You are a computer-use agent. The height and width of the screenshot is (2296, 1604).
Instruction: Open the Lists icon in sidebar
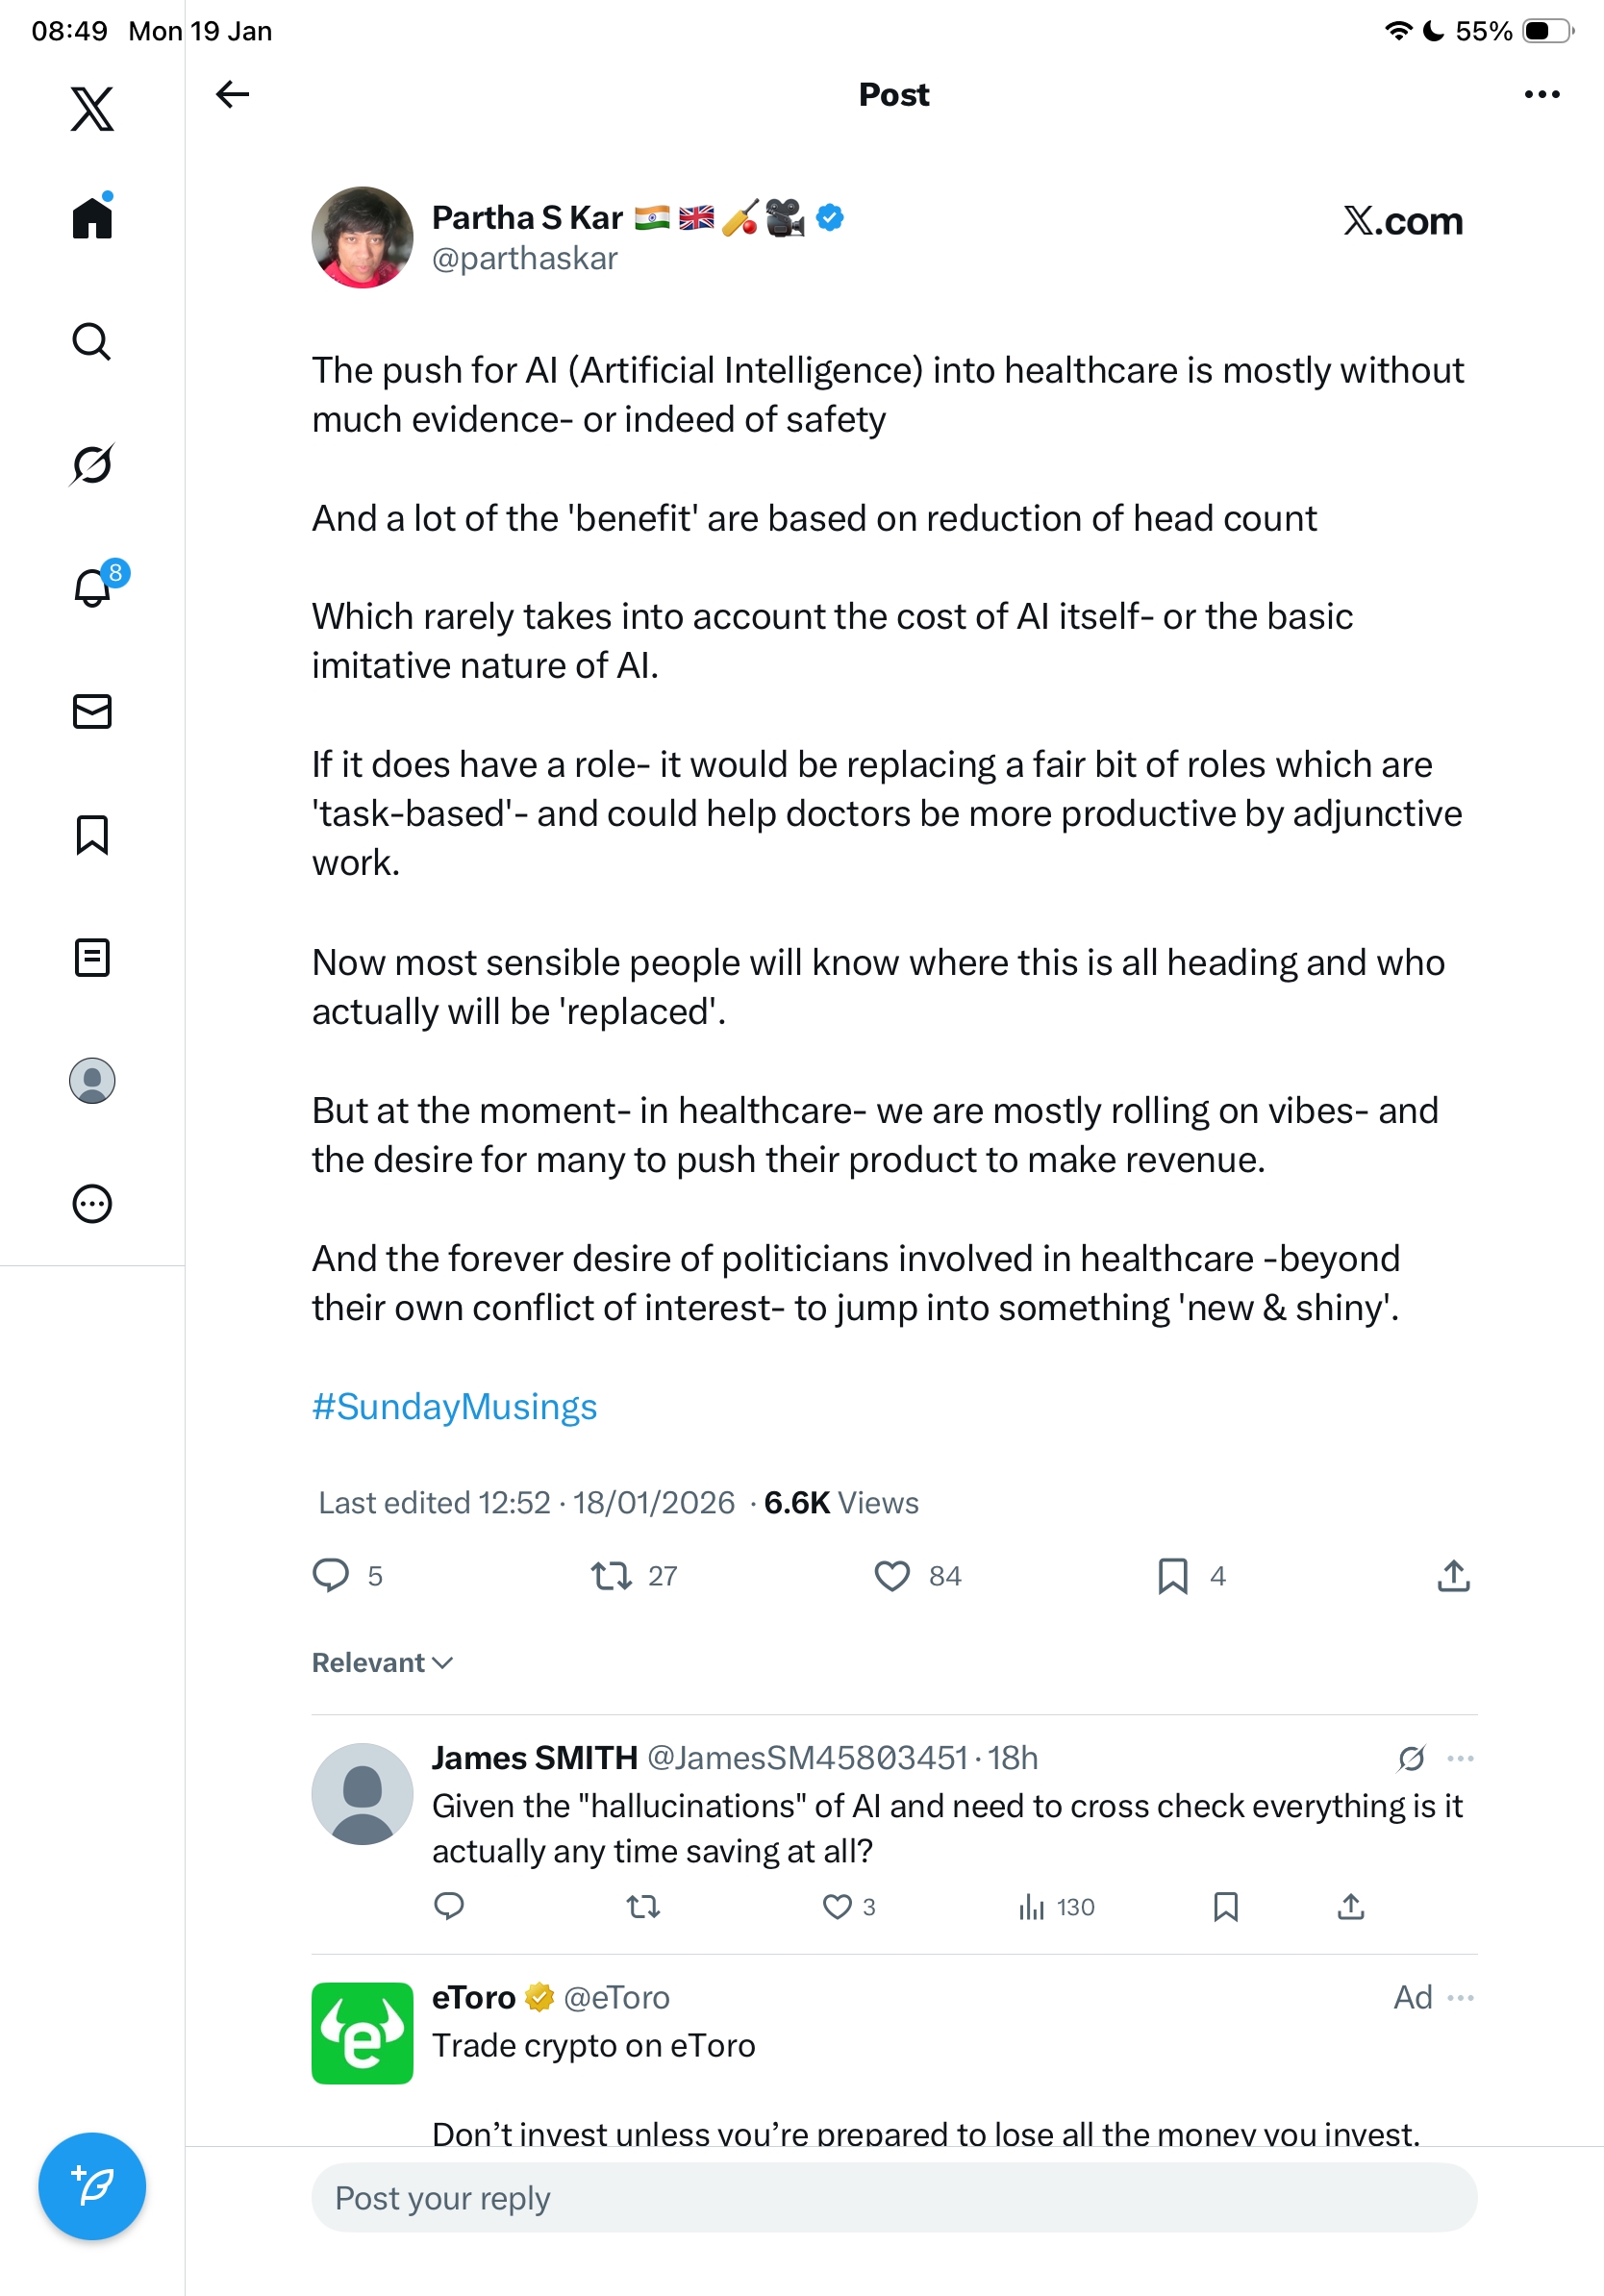[x=92, y=957]
